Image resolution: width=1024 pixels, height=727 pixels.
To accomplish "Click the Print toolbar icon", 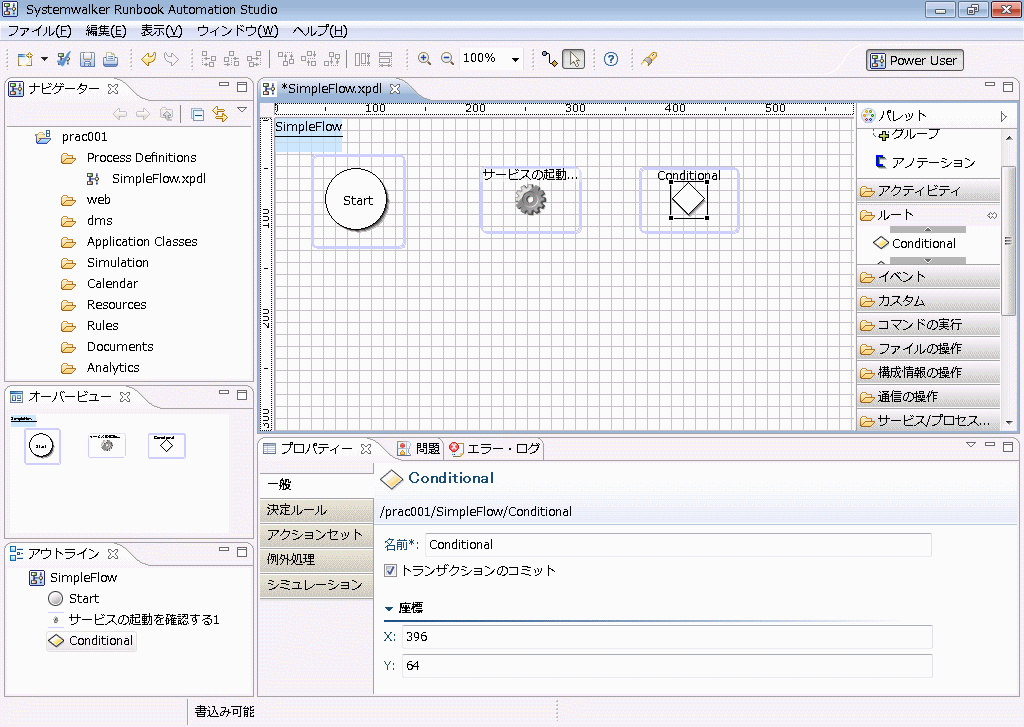I will tap(110, 59).
